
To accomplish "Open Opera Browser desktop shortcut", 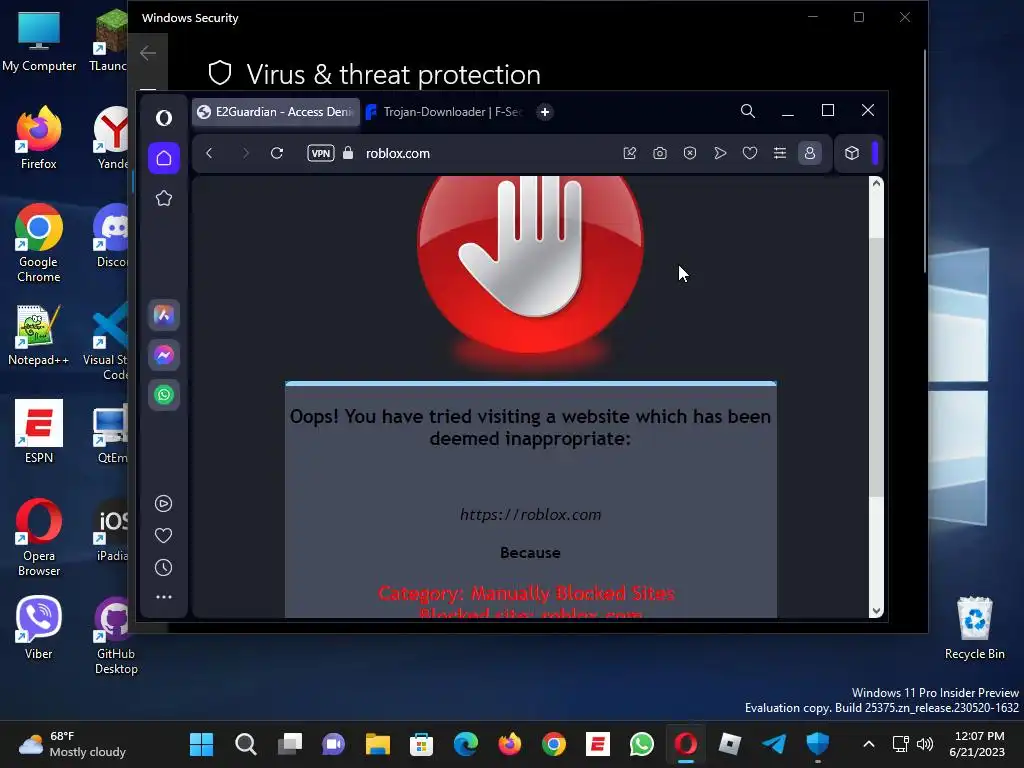I will 39,537.
